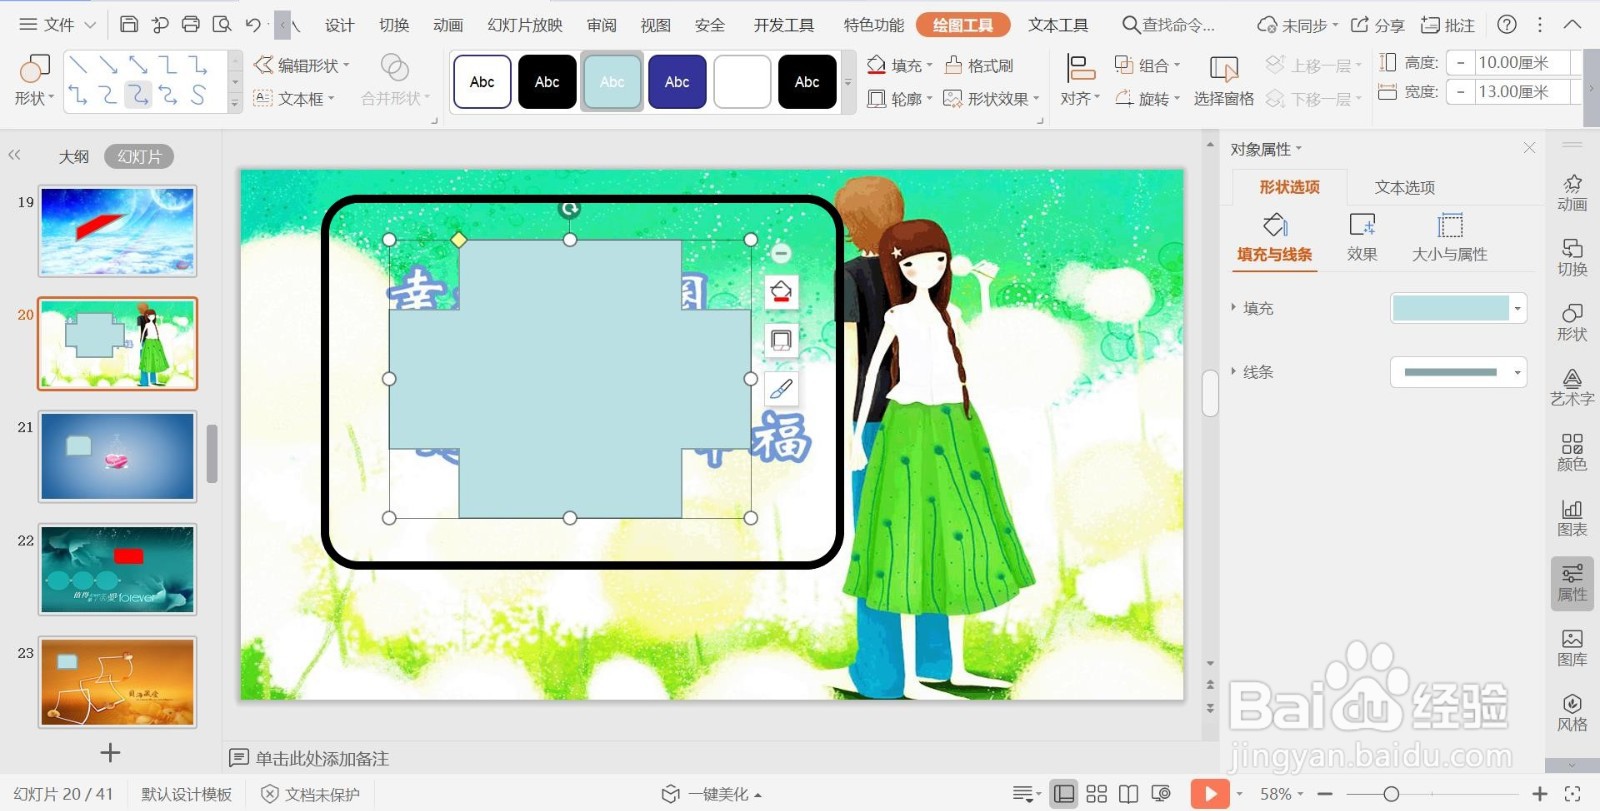Click the floating fill bucket icon beside the shape
1600x811 pixels.
coord(781,292)
